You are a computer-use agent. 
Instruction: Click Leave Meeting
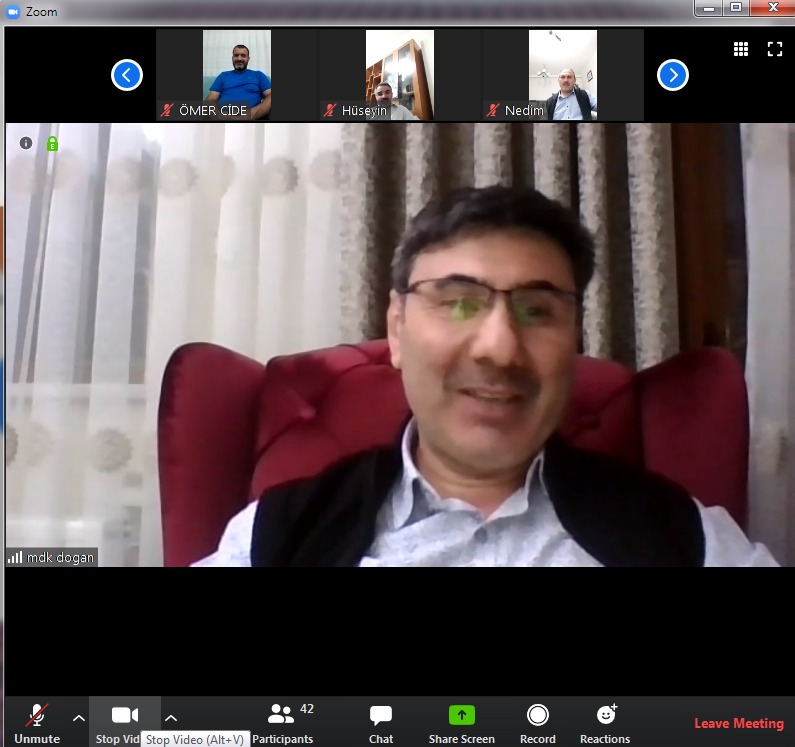[738, 723]
